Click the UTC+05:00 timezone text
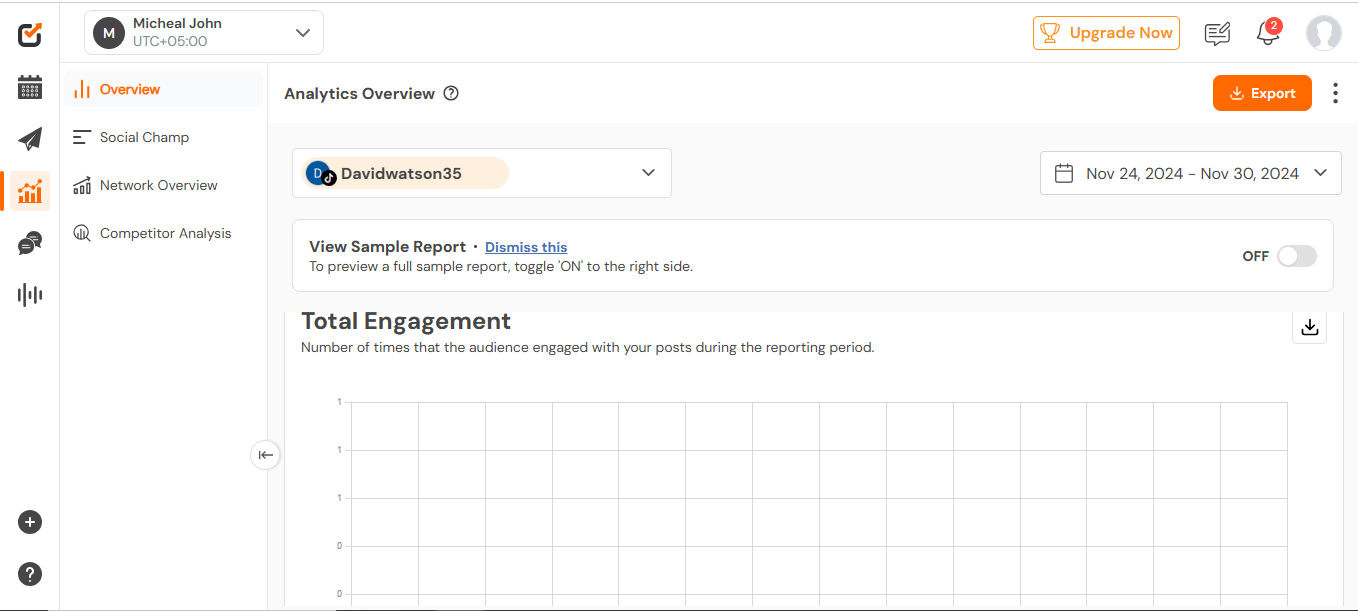Image resolution: width=1358 pixels, height=611 pixels. tap(170, 42)
